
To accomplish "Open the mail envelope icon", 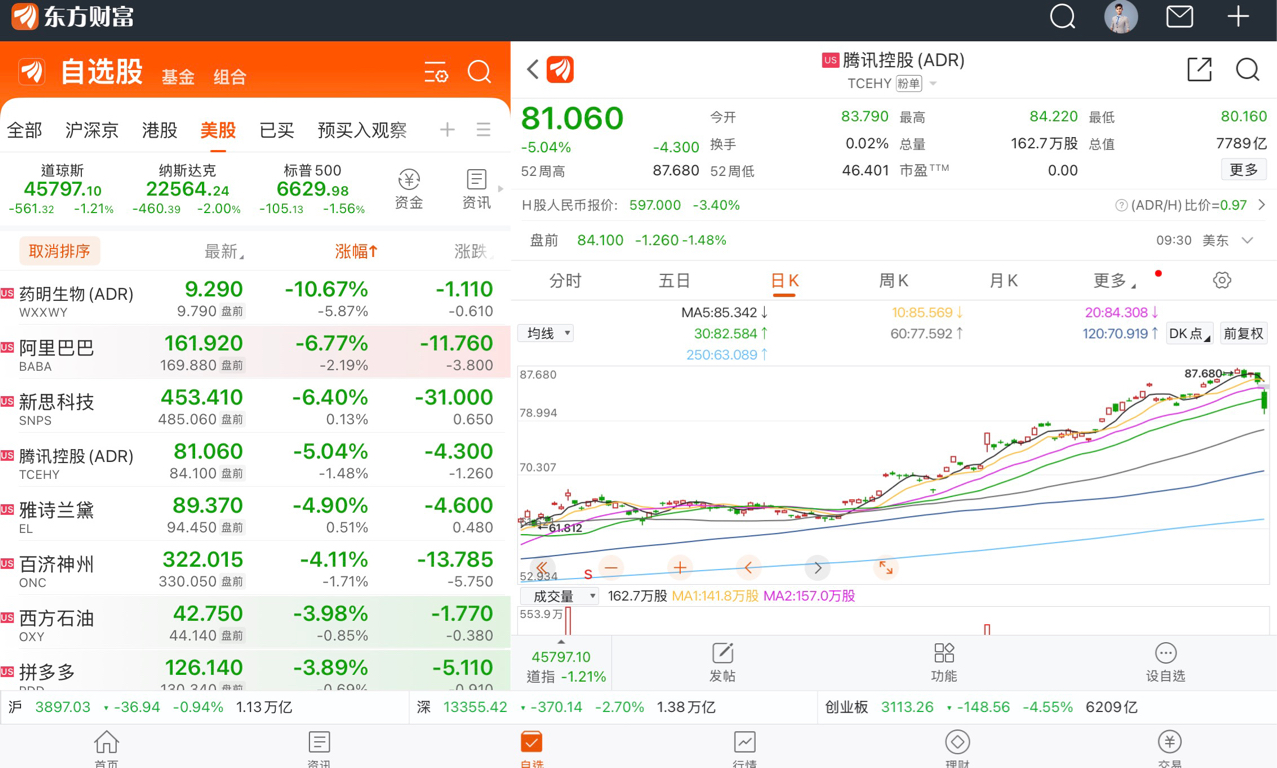I will 1180,17.
